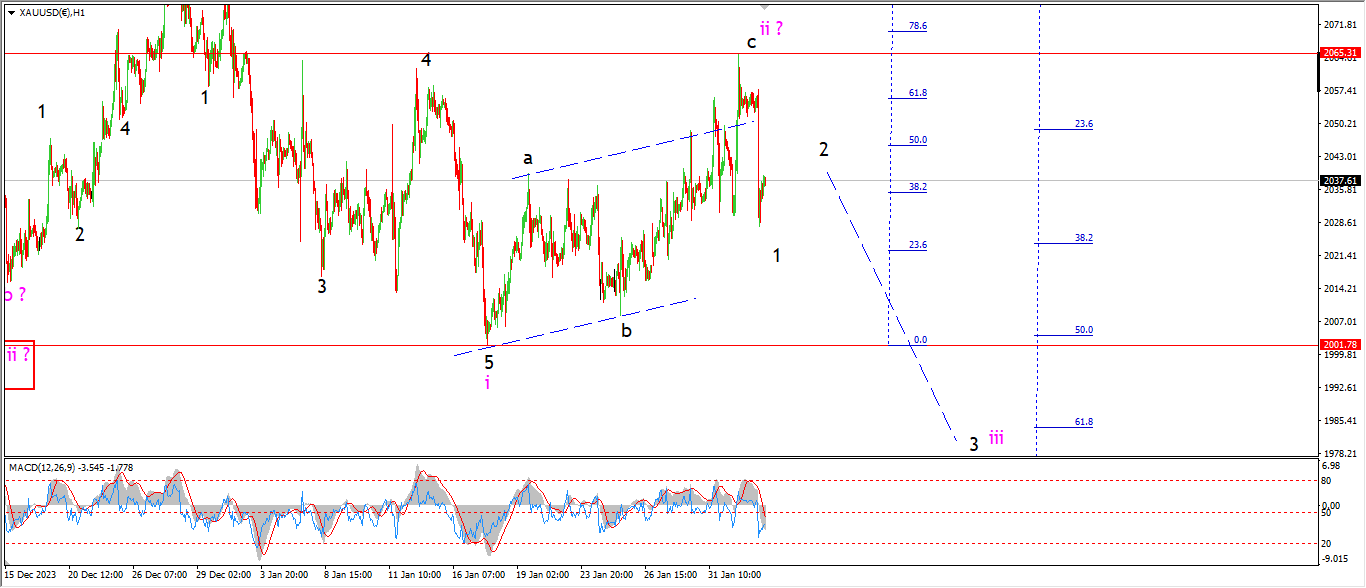1366x588 pixels.
Task: Click the red 2065.31 price label
Action: tap(1340, 53)
